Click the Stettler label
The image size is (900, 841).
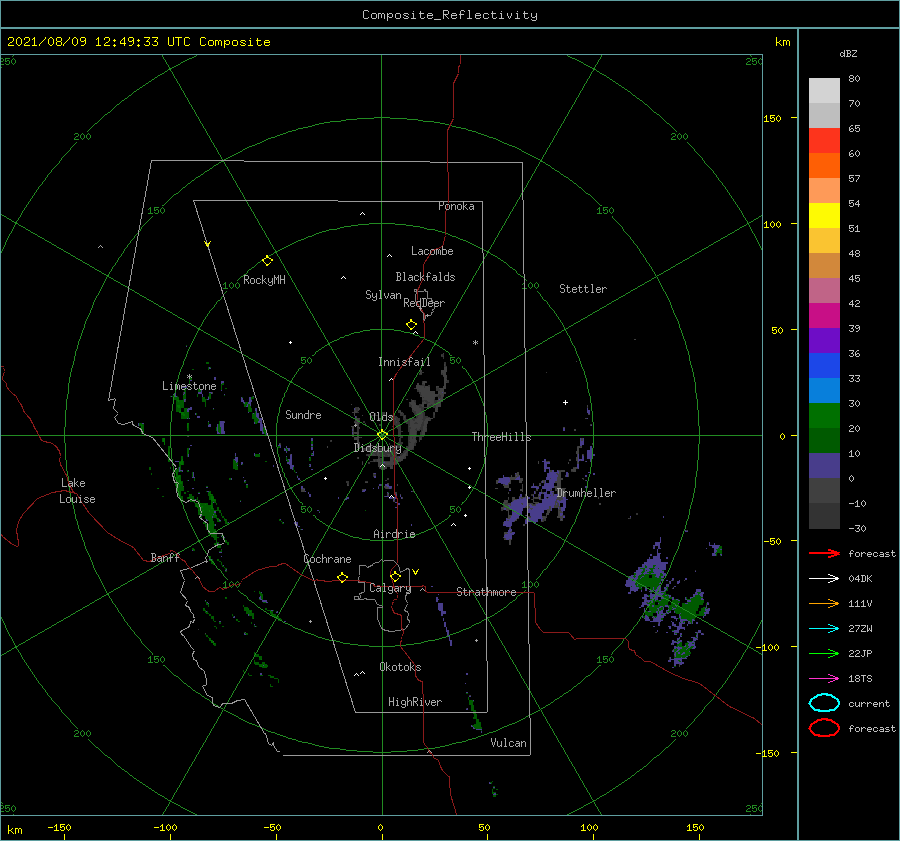pyautogui.click(x=583, y=289)
